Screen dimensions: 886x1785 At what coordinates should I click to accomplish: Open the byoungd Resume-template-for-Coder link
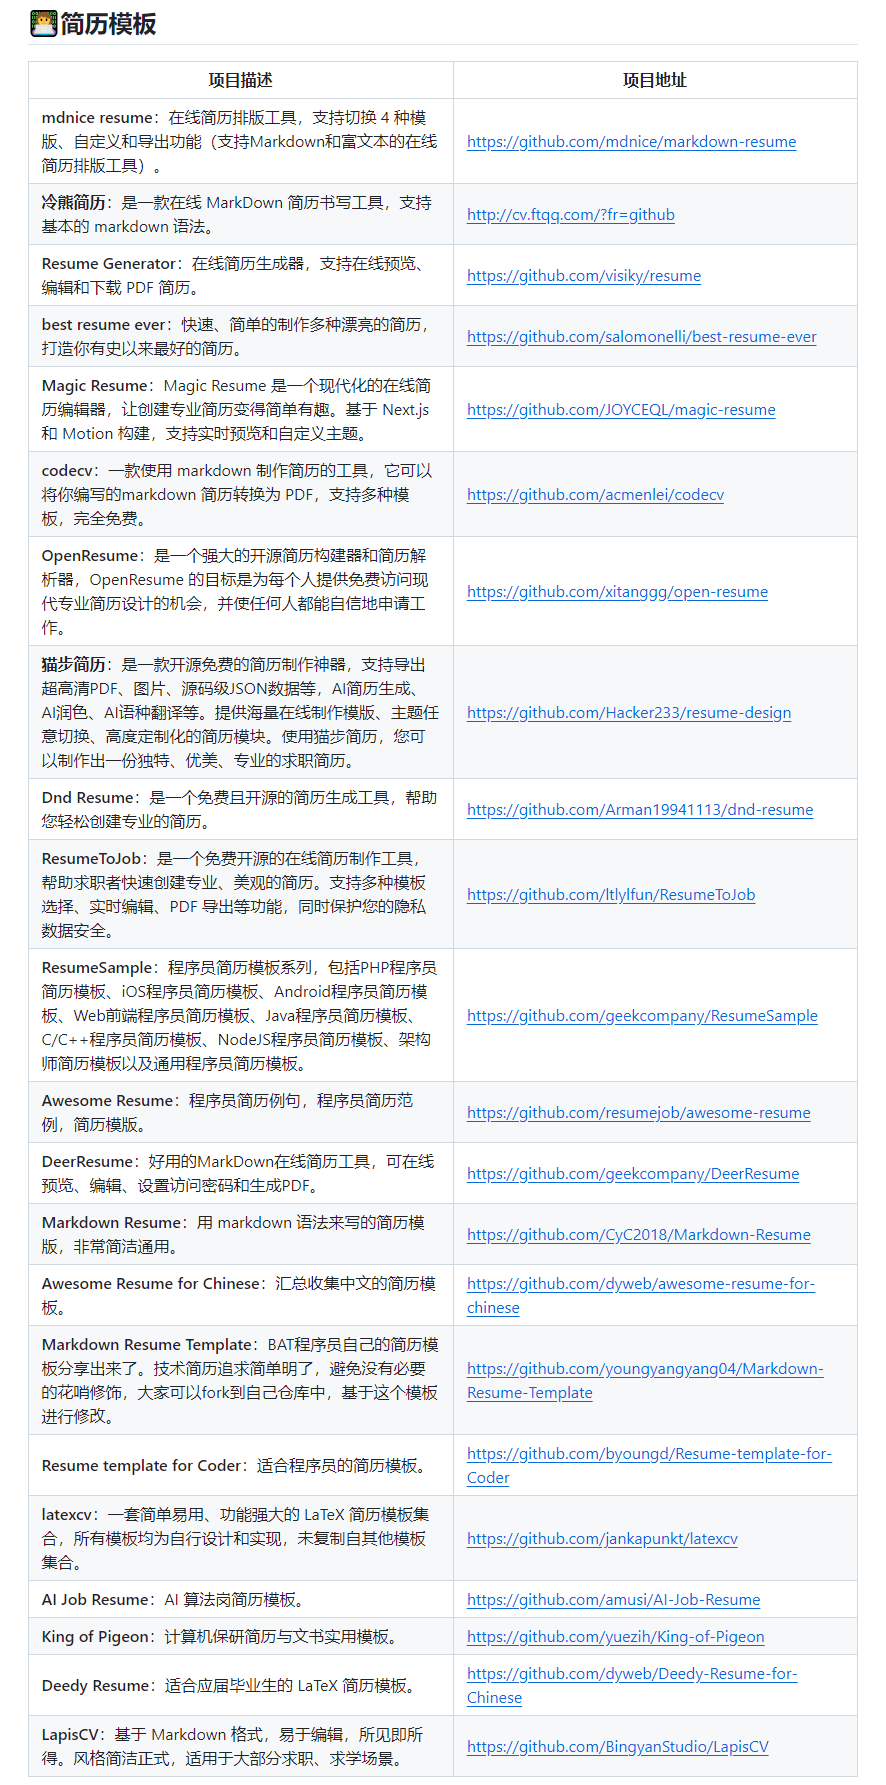(x=649, y=1466)
